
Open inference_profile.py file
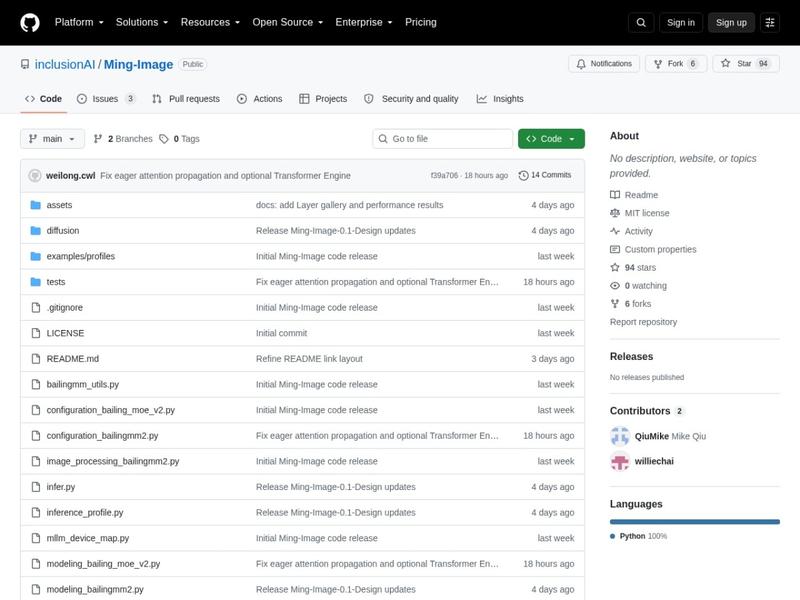pyautogui.click(x=85, y=512)
